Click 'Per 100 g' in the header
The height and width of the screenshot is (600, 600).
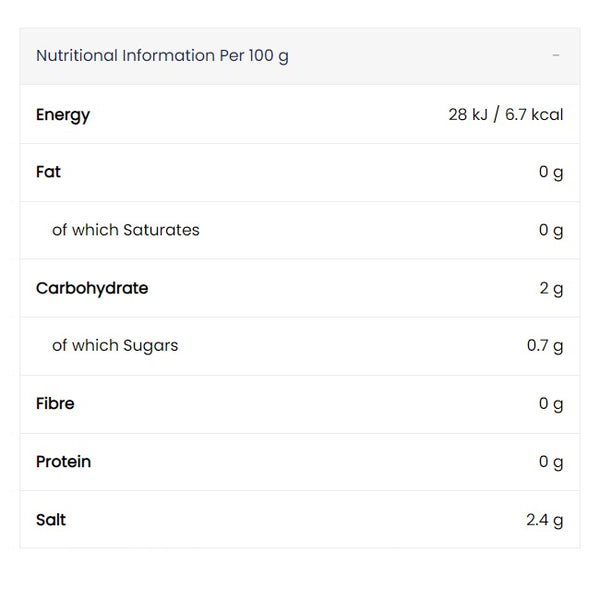click(x=254, y=56)
